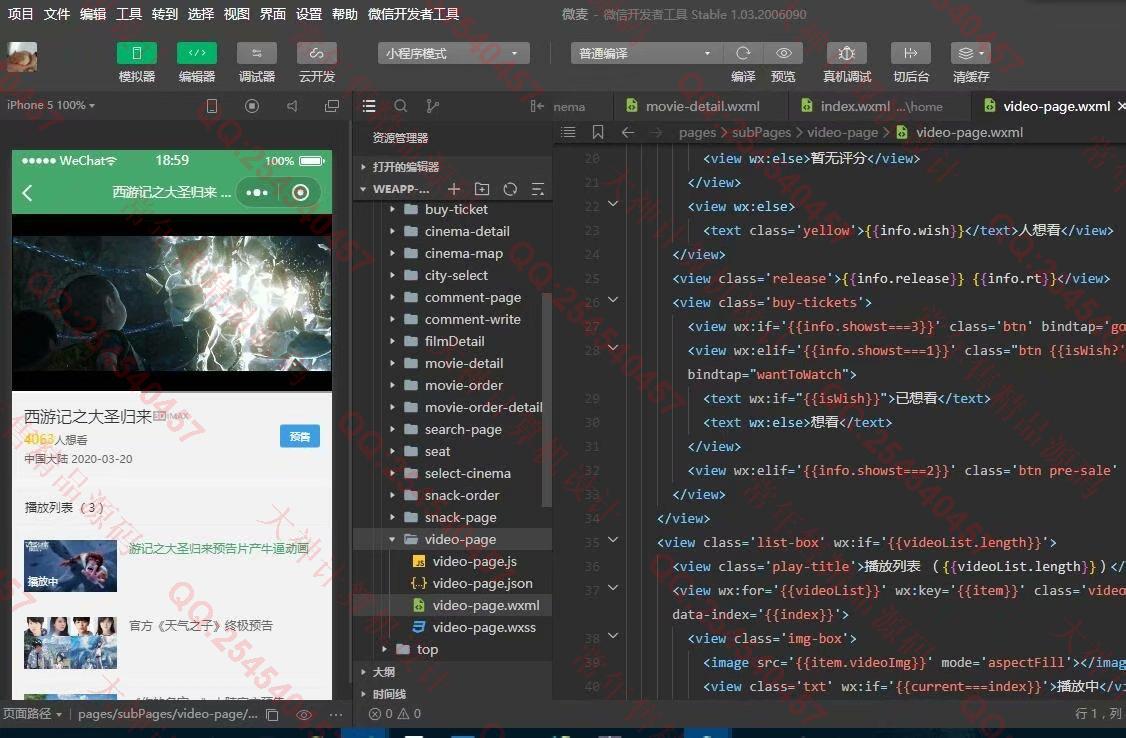Click the simulator device rotate icon
Screen dimensions: 1126x738
coord(212,106)
